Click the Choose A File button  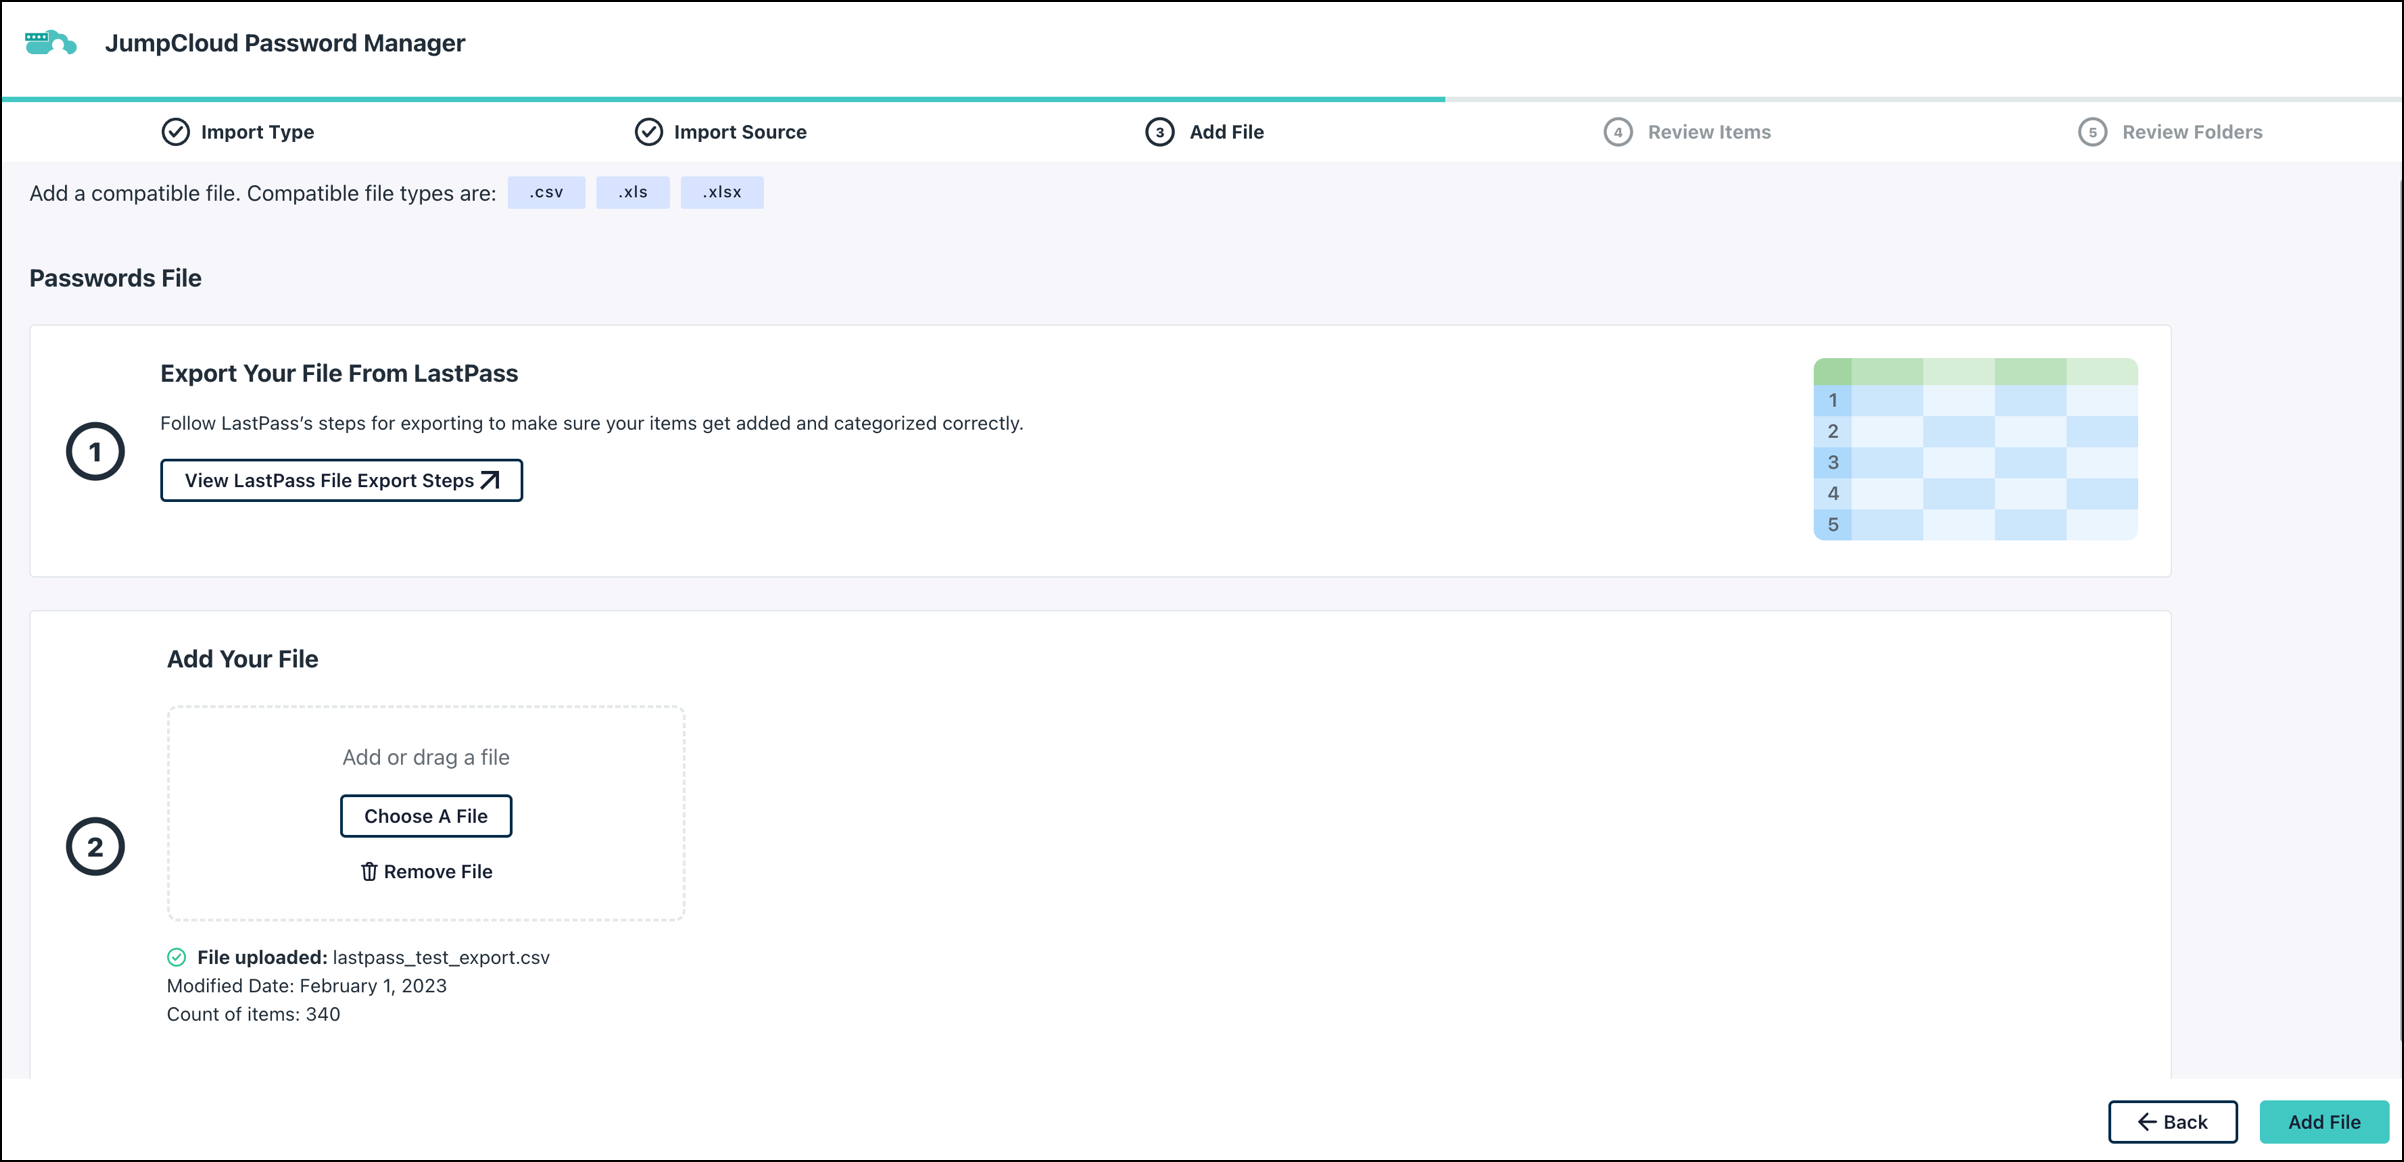click(x=426, y=815)
